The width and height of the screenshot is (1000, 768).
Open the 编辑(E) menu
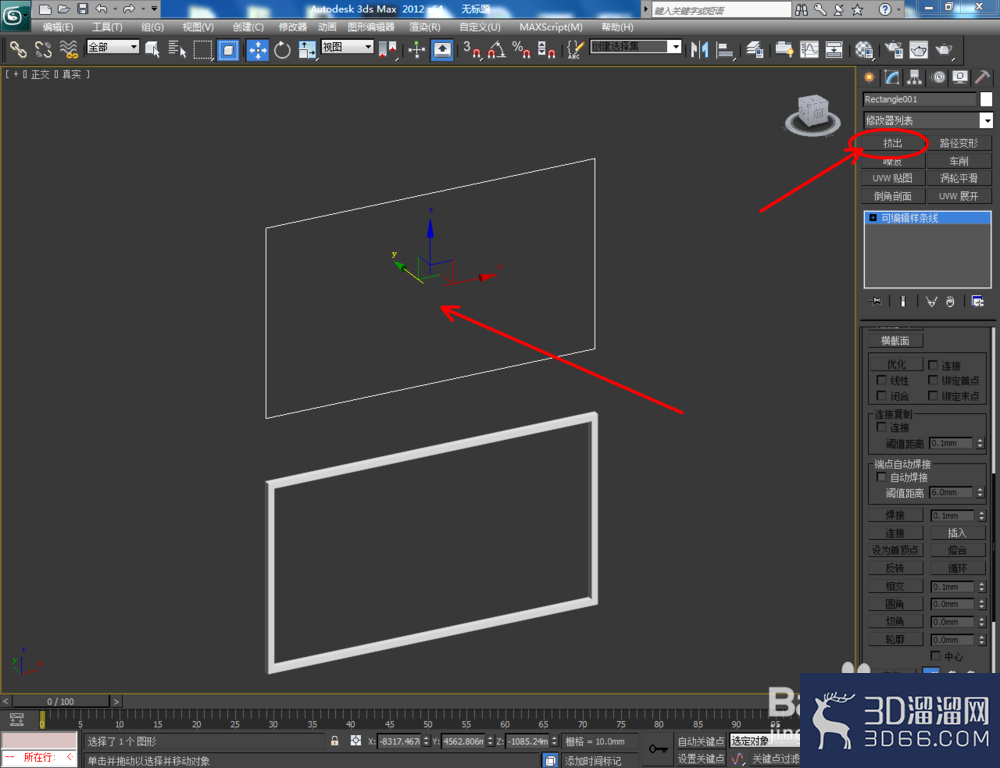click(x=57, y=27)
